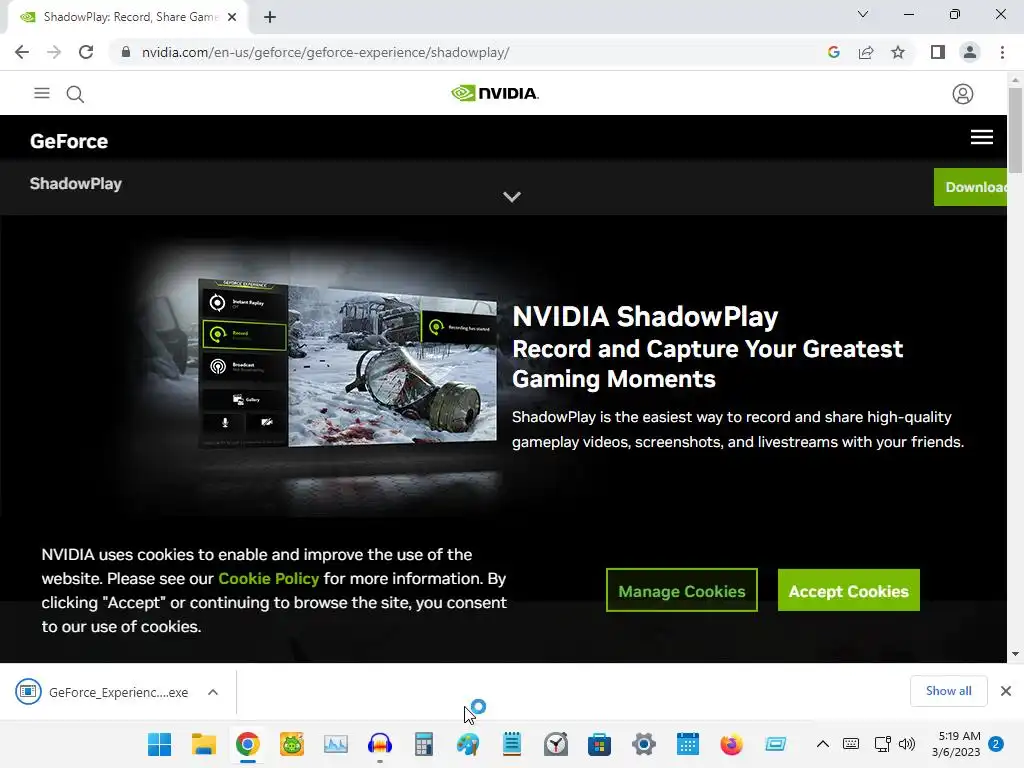Screen dimensions: 1024x768
Task: Open Chrome side panel
Action: (x=938, y=52)
